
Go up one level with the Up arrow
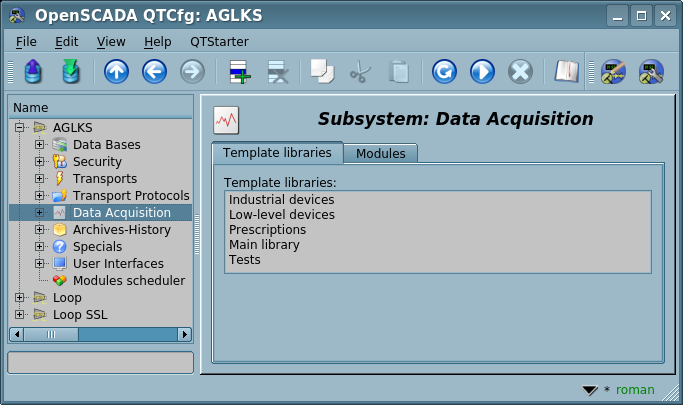[116, 72]
